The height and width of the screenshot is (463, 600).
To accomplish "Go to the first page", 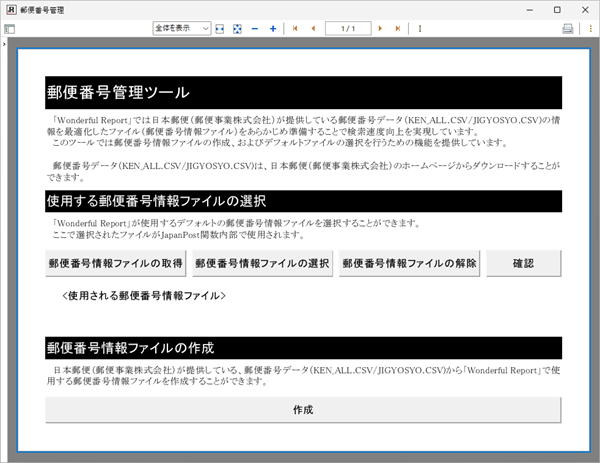I will click(295, 28).
